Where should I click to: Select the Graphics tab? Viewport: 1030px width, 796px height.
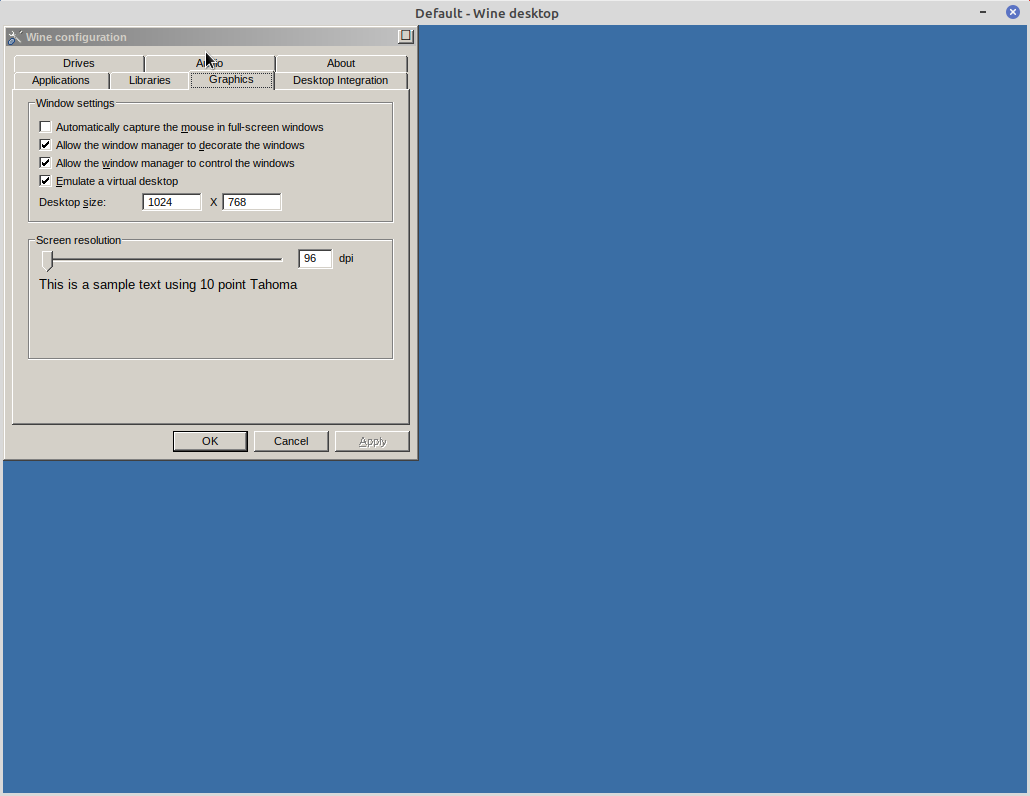coord(231,80)
